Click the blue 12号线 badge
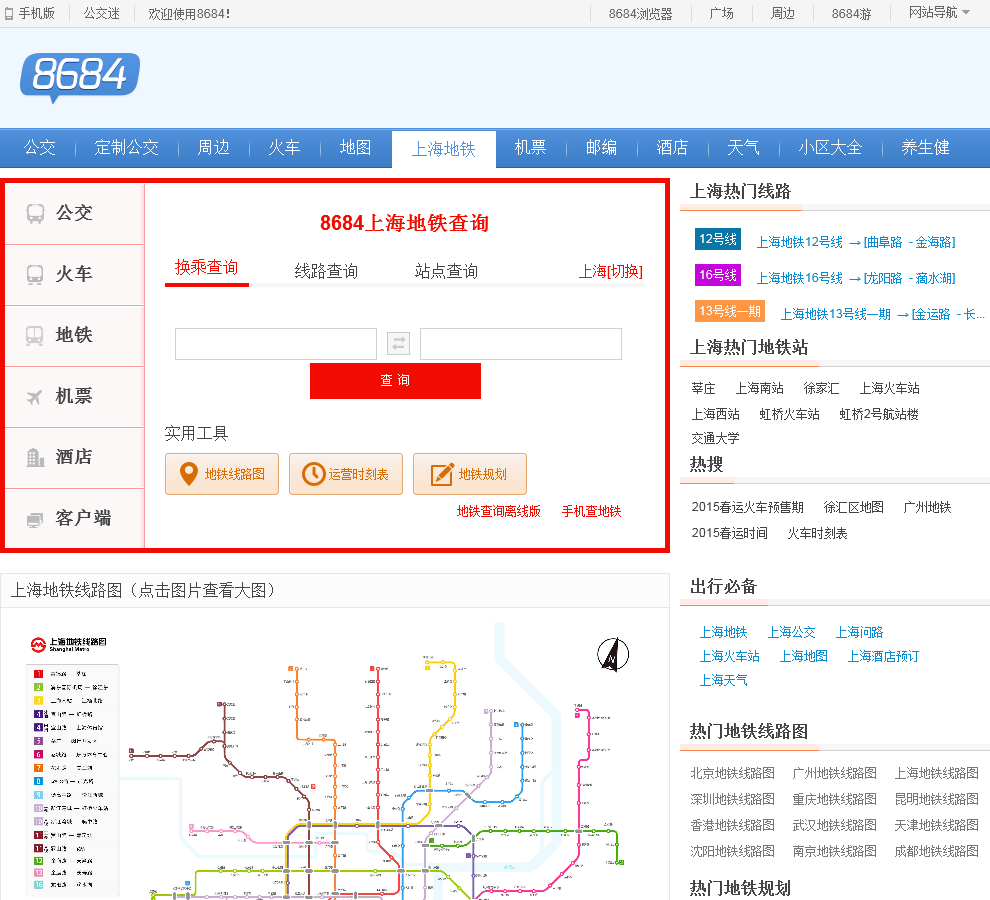This screenshot has width=990, height=900. (x=718, y=239)
